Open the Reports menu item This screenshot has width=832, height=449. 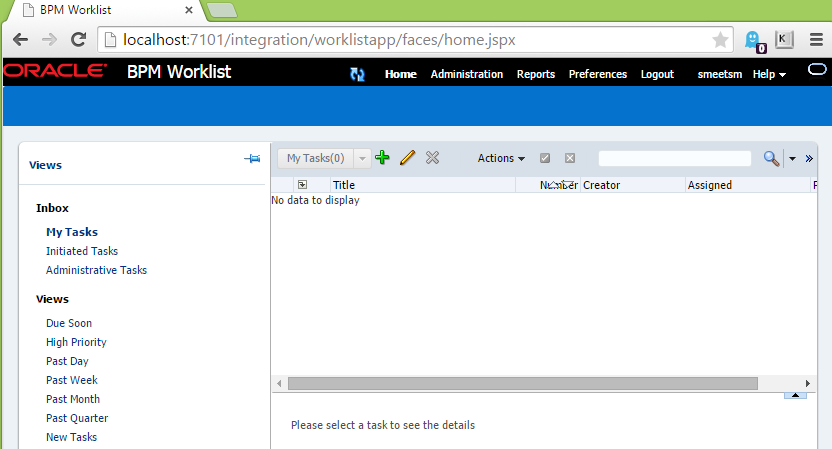[x=536, y=74]
